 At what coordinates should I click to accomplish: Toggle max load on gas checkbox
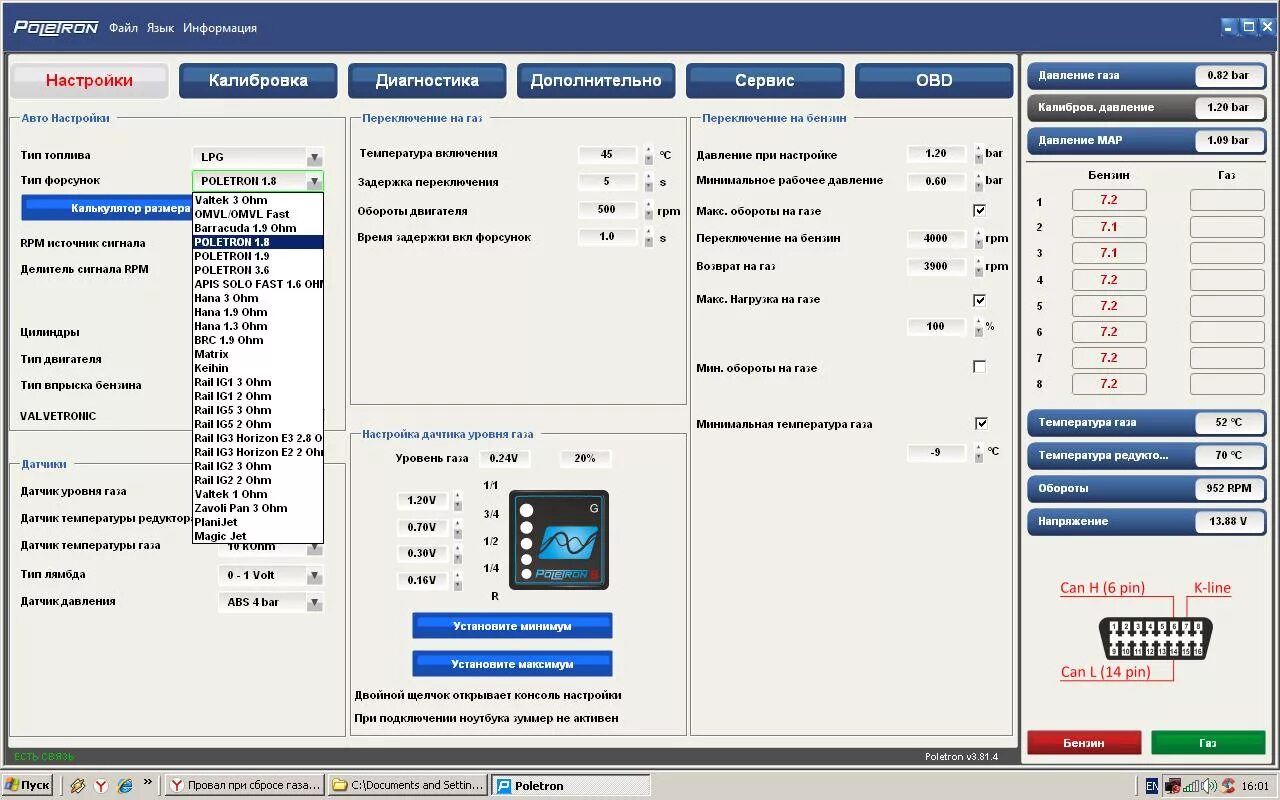[980, 300]
